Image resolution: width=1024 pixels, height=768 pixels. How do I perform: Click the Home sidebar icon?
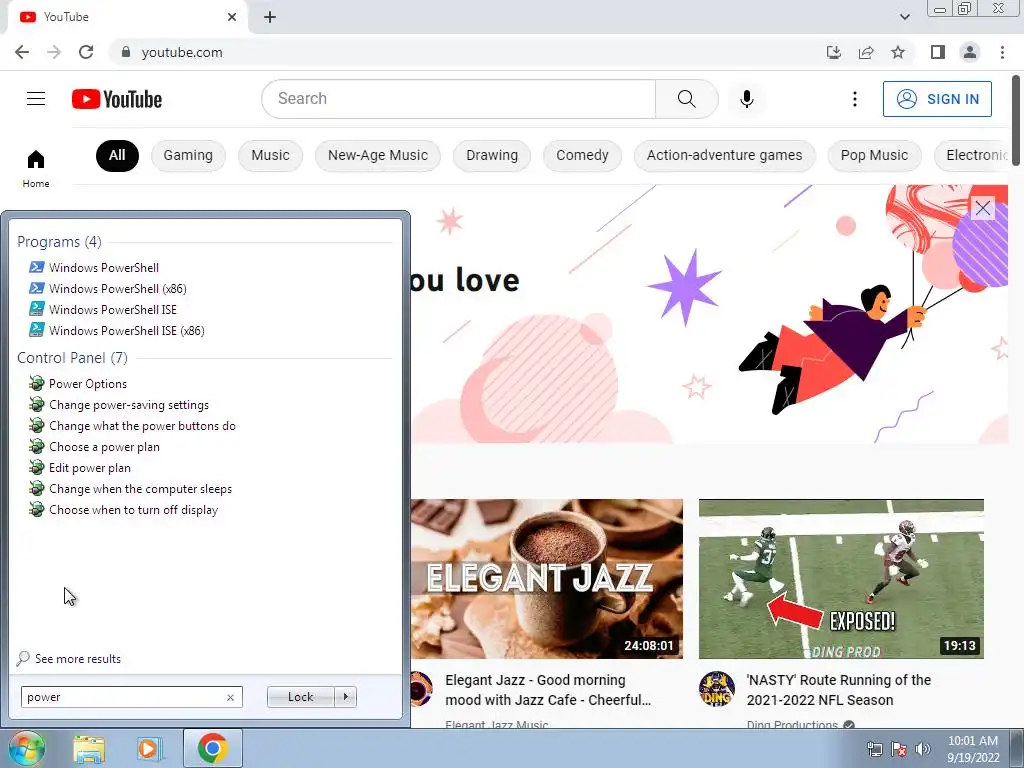[36, 168]
